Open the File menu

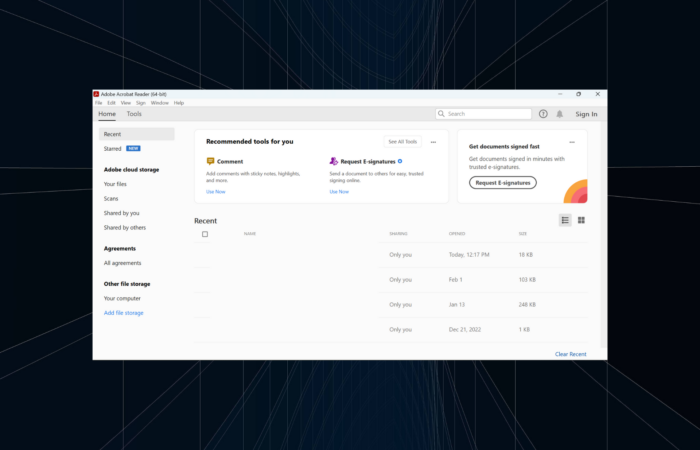coord(98,103)
